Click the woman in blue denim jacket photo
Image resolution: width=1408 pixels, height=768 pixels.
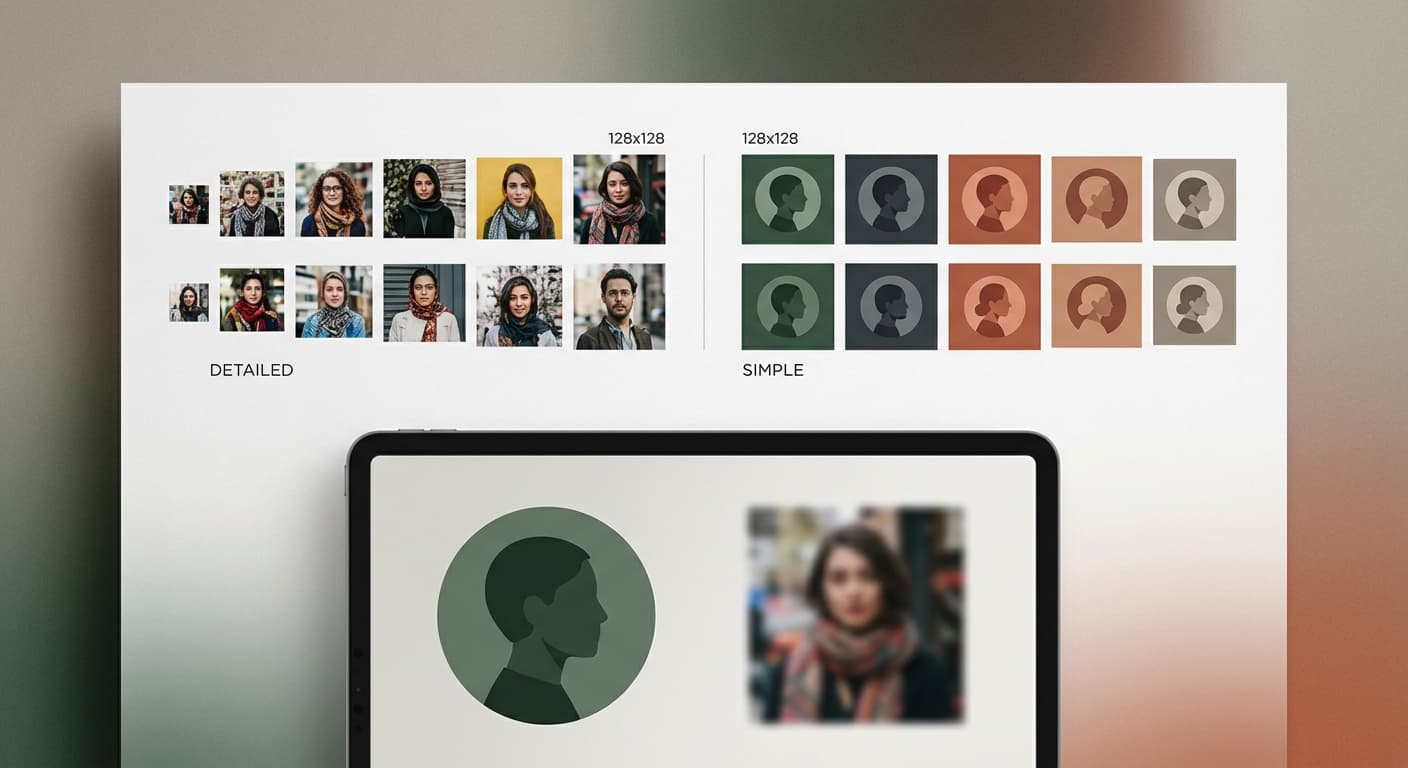point(334,301)
